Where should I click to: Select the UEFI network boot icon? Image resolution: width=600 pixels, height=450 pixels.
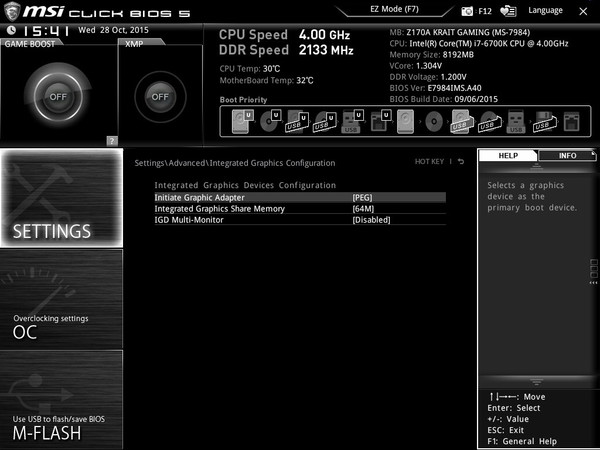tap(380, 121)
